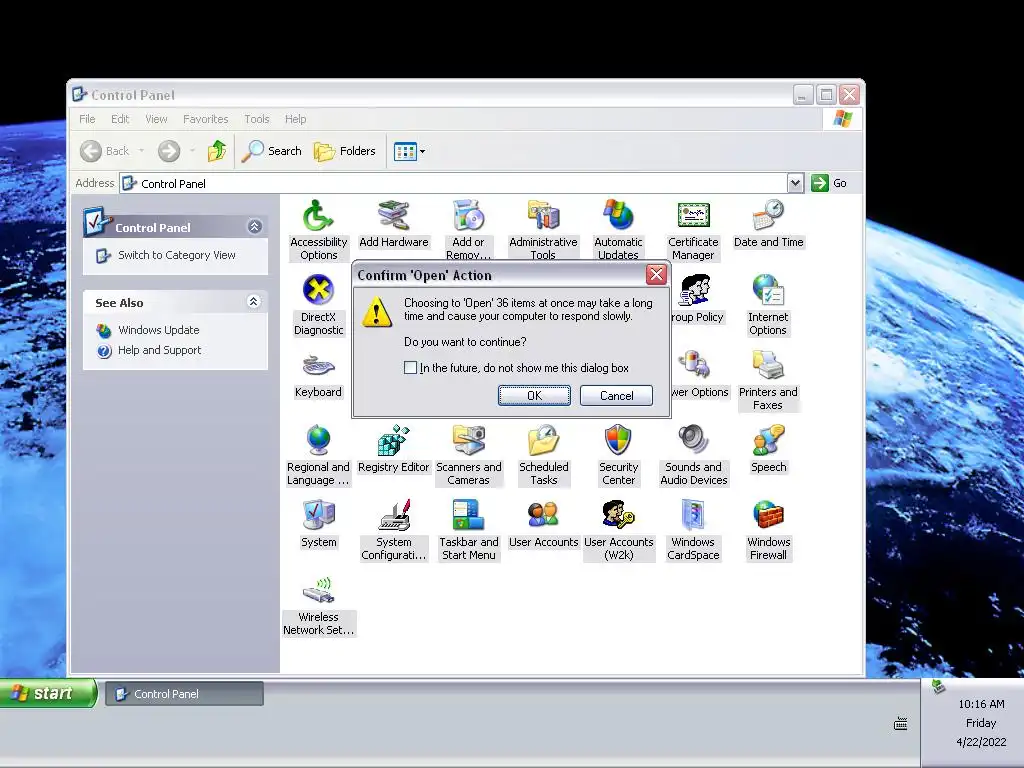This screenshot has width=1024, height=768.
Task: Open the Forward history dropdown arrow
Action: coord(192,151)
